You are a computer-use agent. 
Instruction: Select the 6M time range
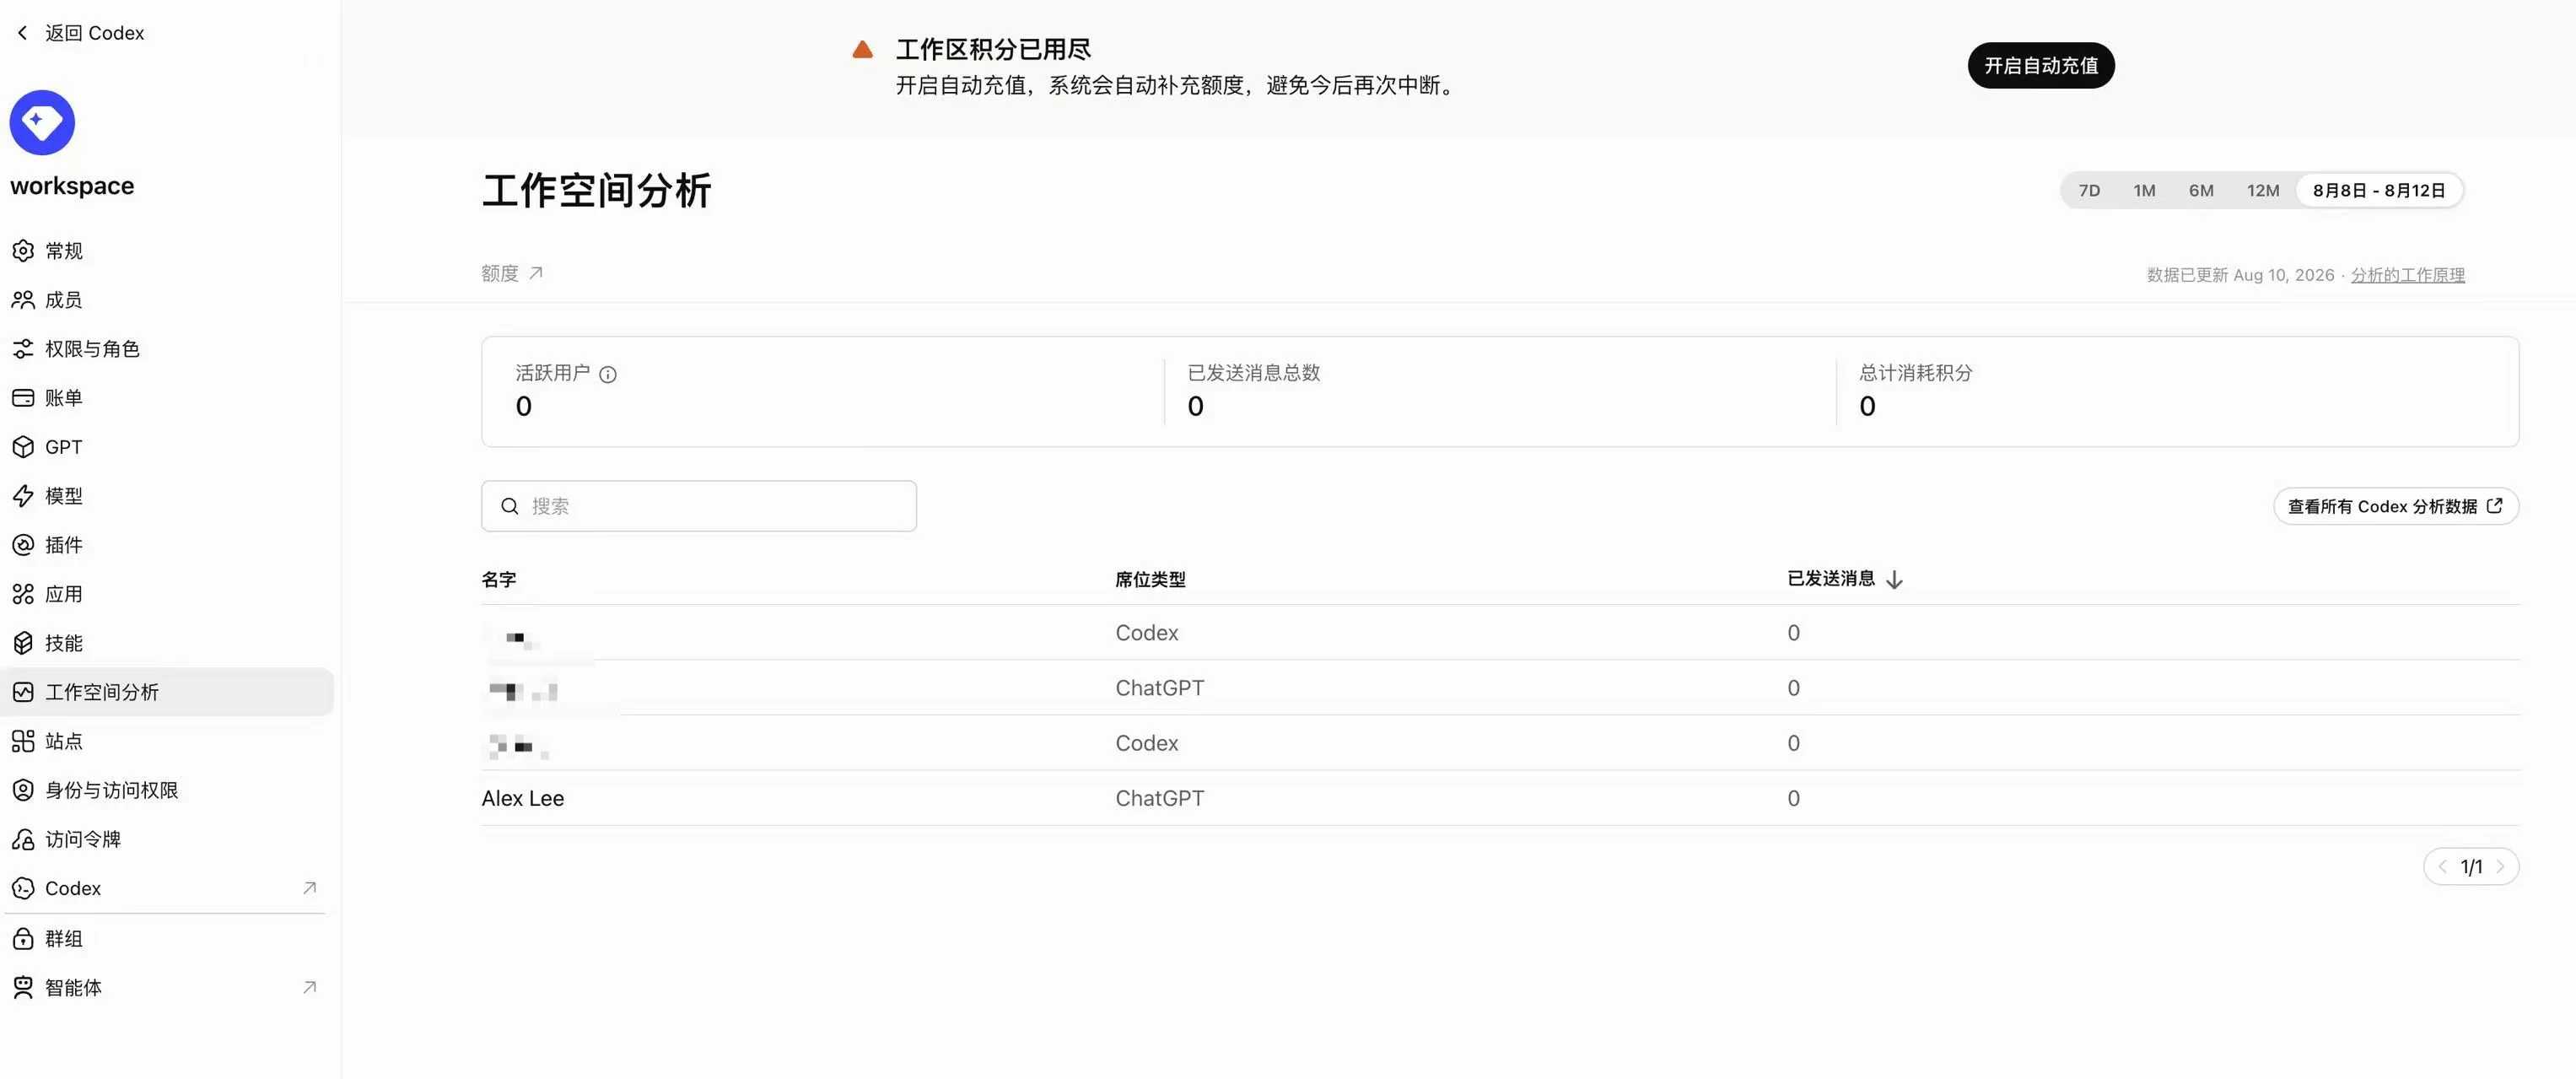(2201, 191)
